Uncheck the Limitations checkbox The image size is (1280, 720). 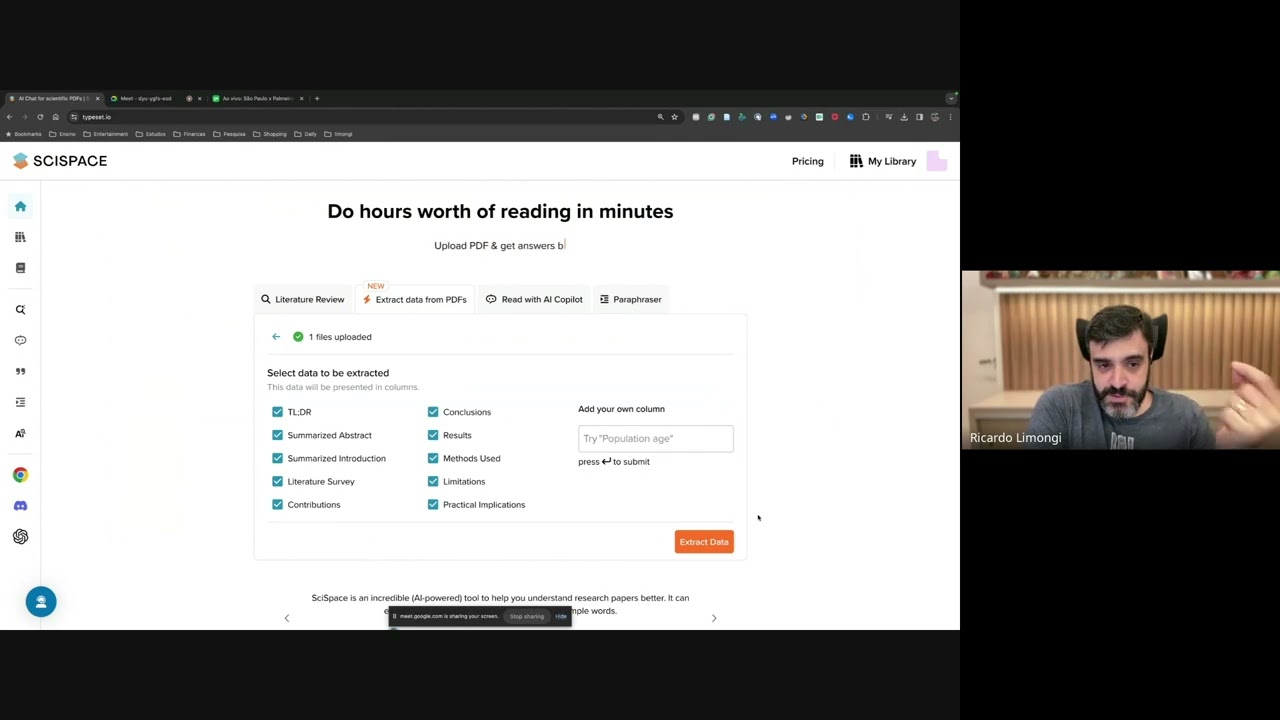pos(433,481)
